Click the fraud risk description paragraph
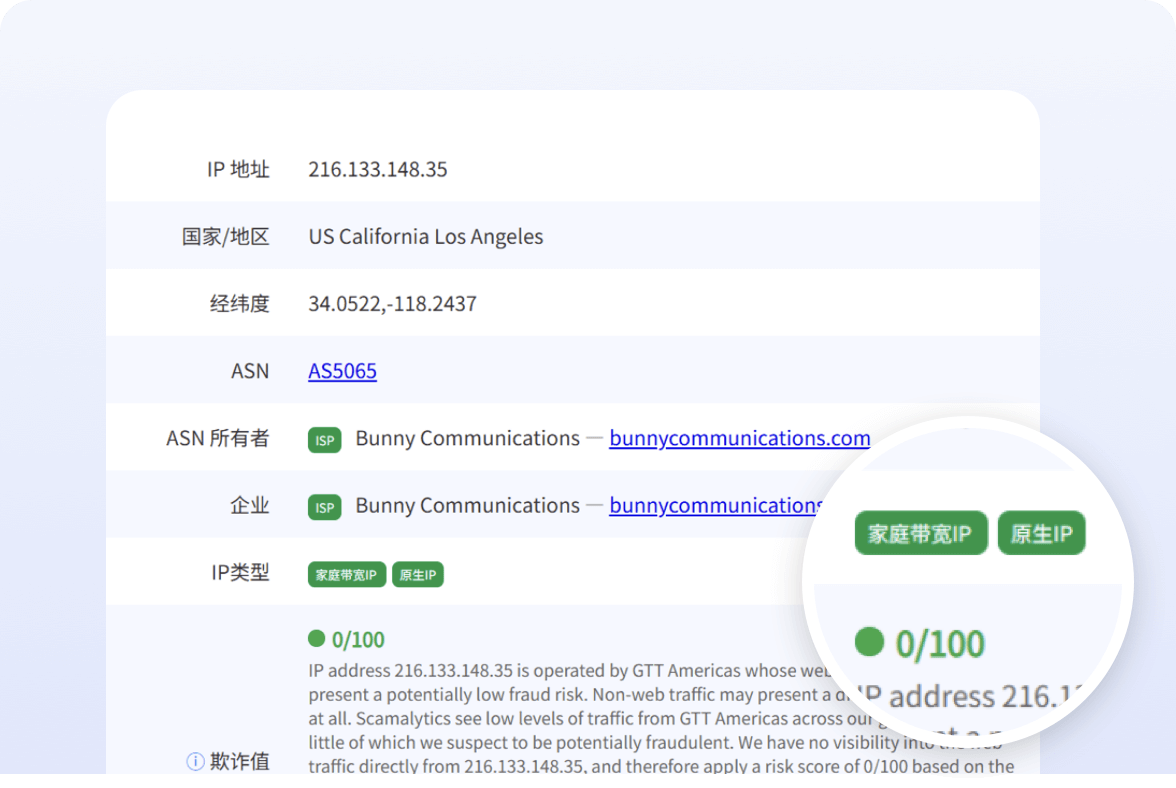1176x788 pixels. tap(560, 718)
